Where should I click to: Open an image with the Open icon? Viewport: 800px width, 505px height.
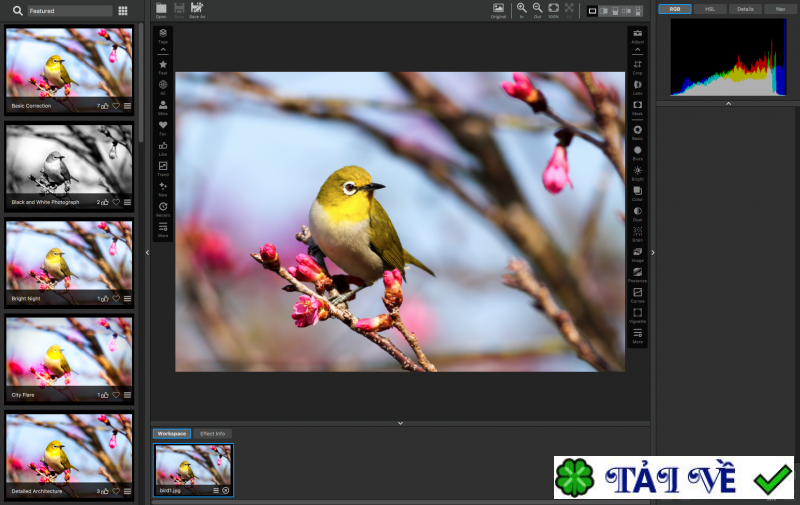[161, 8]
